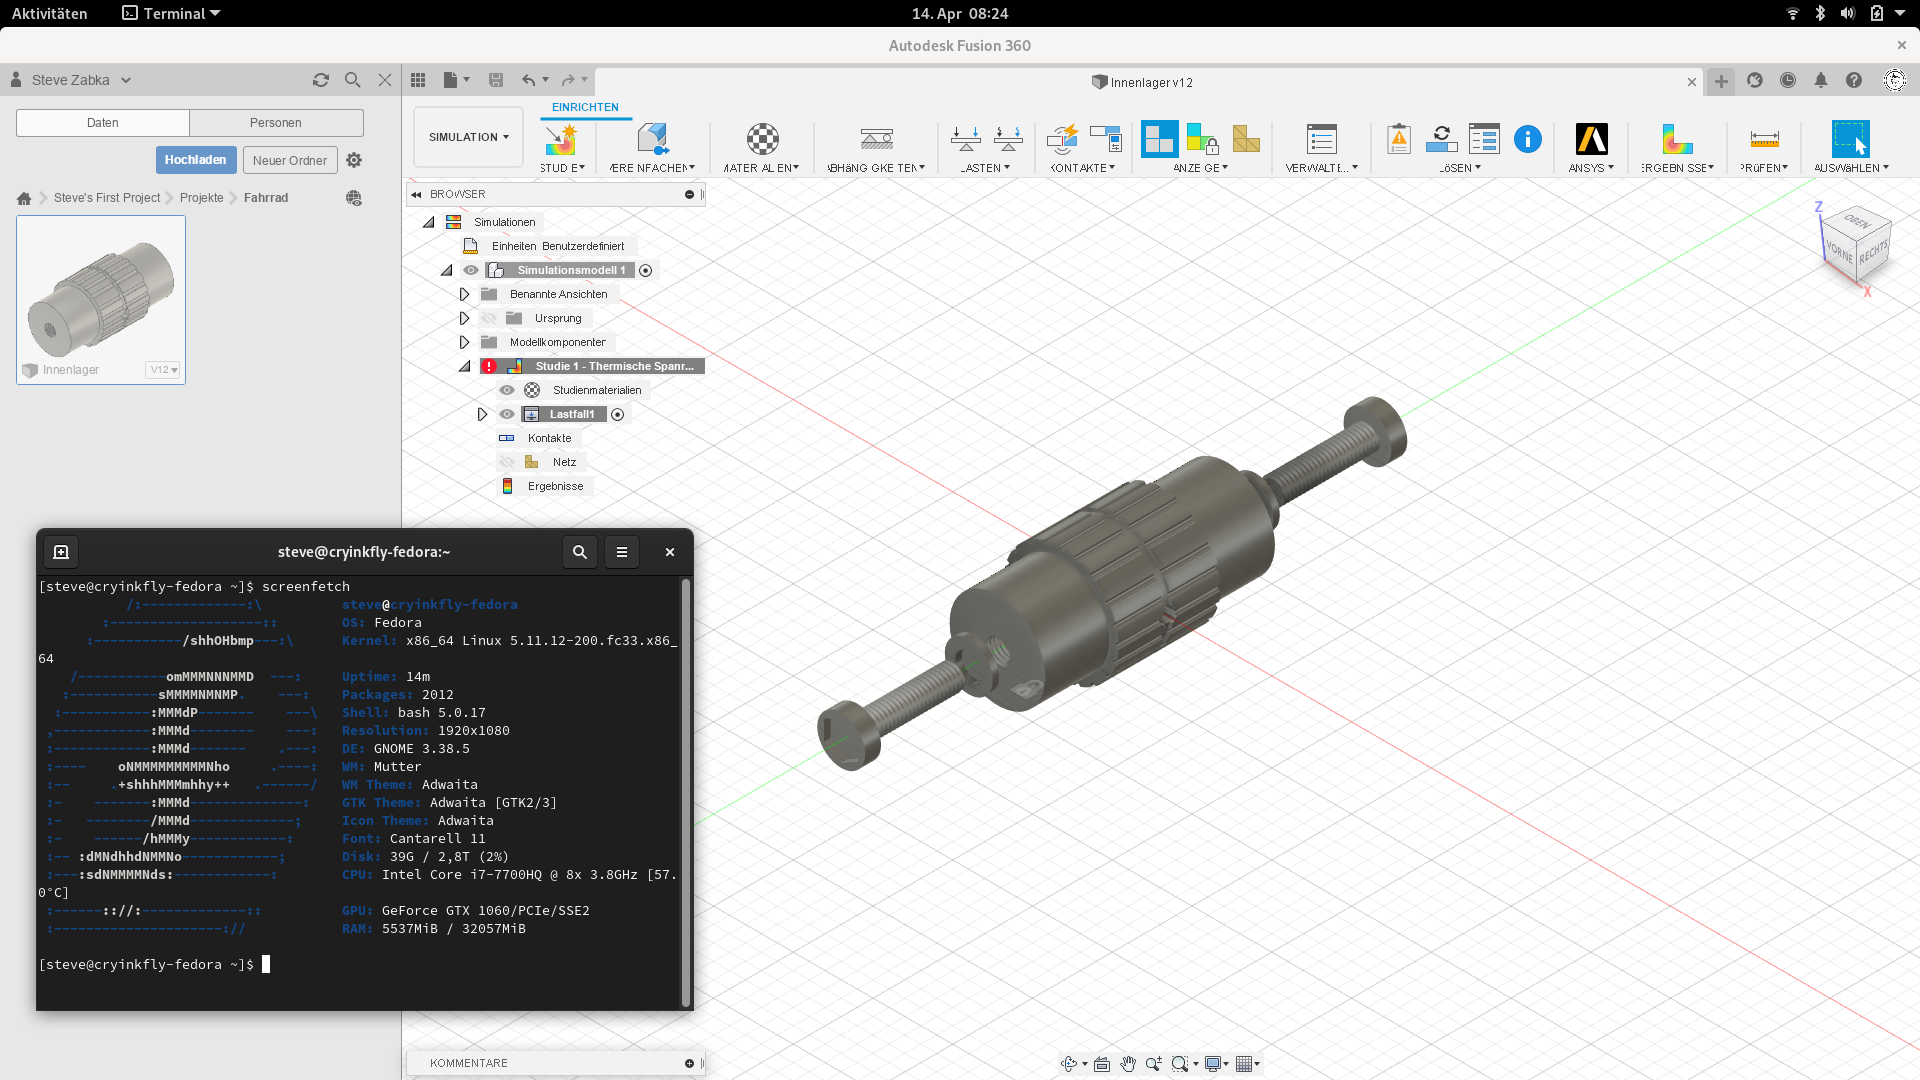
Task: Click the Auswählen selection tool icon
Action: click(1850, 140)
